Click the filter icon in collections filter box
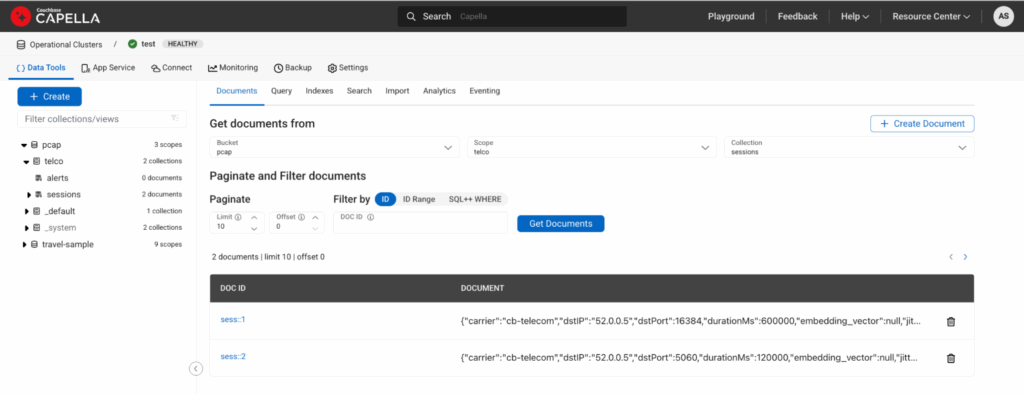This screenshot has height=395, width=1024. point(174,118)
